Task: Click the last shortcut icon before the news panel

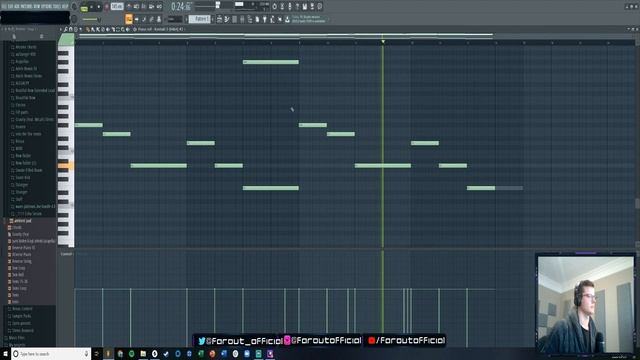Action: click(x=287, y=19)
